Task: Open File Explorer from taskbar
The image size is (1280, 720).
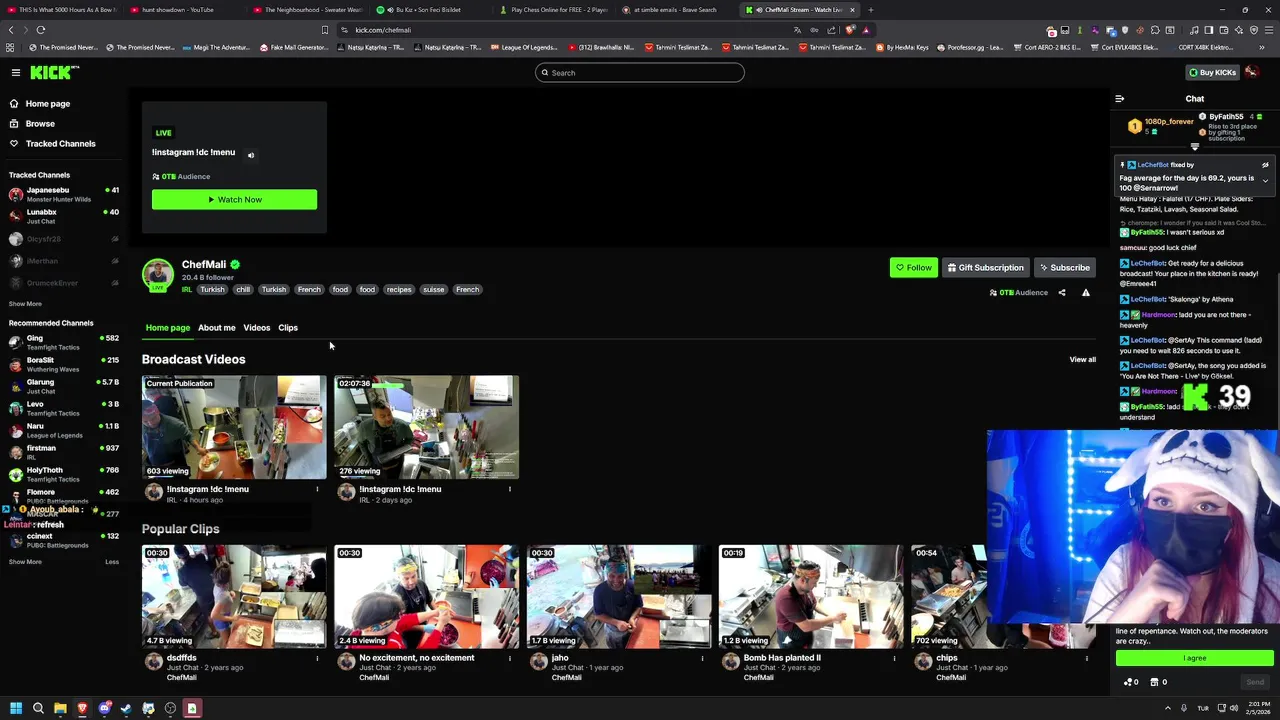Action: [x=60, y=709]
